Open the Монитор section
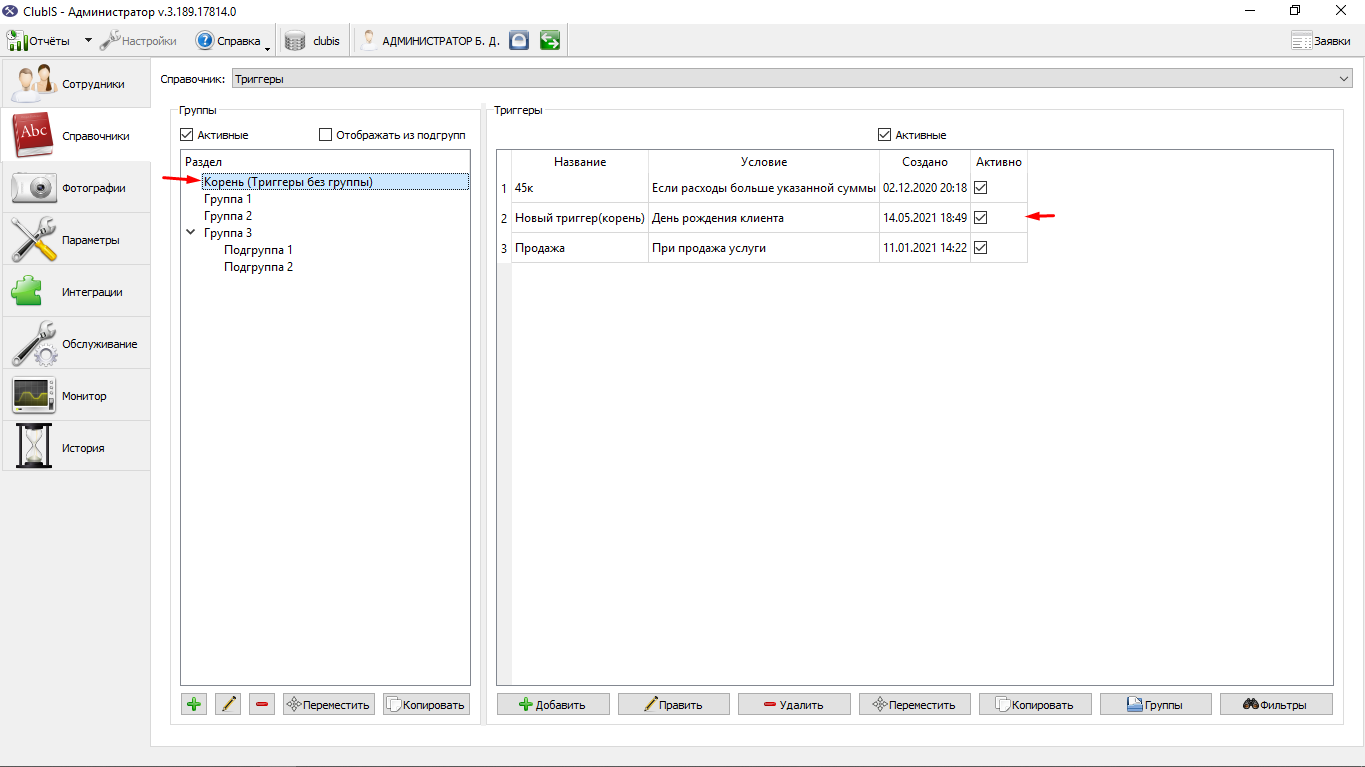This screenshot has height=767, width=1365. tap(76, 396)
